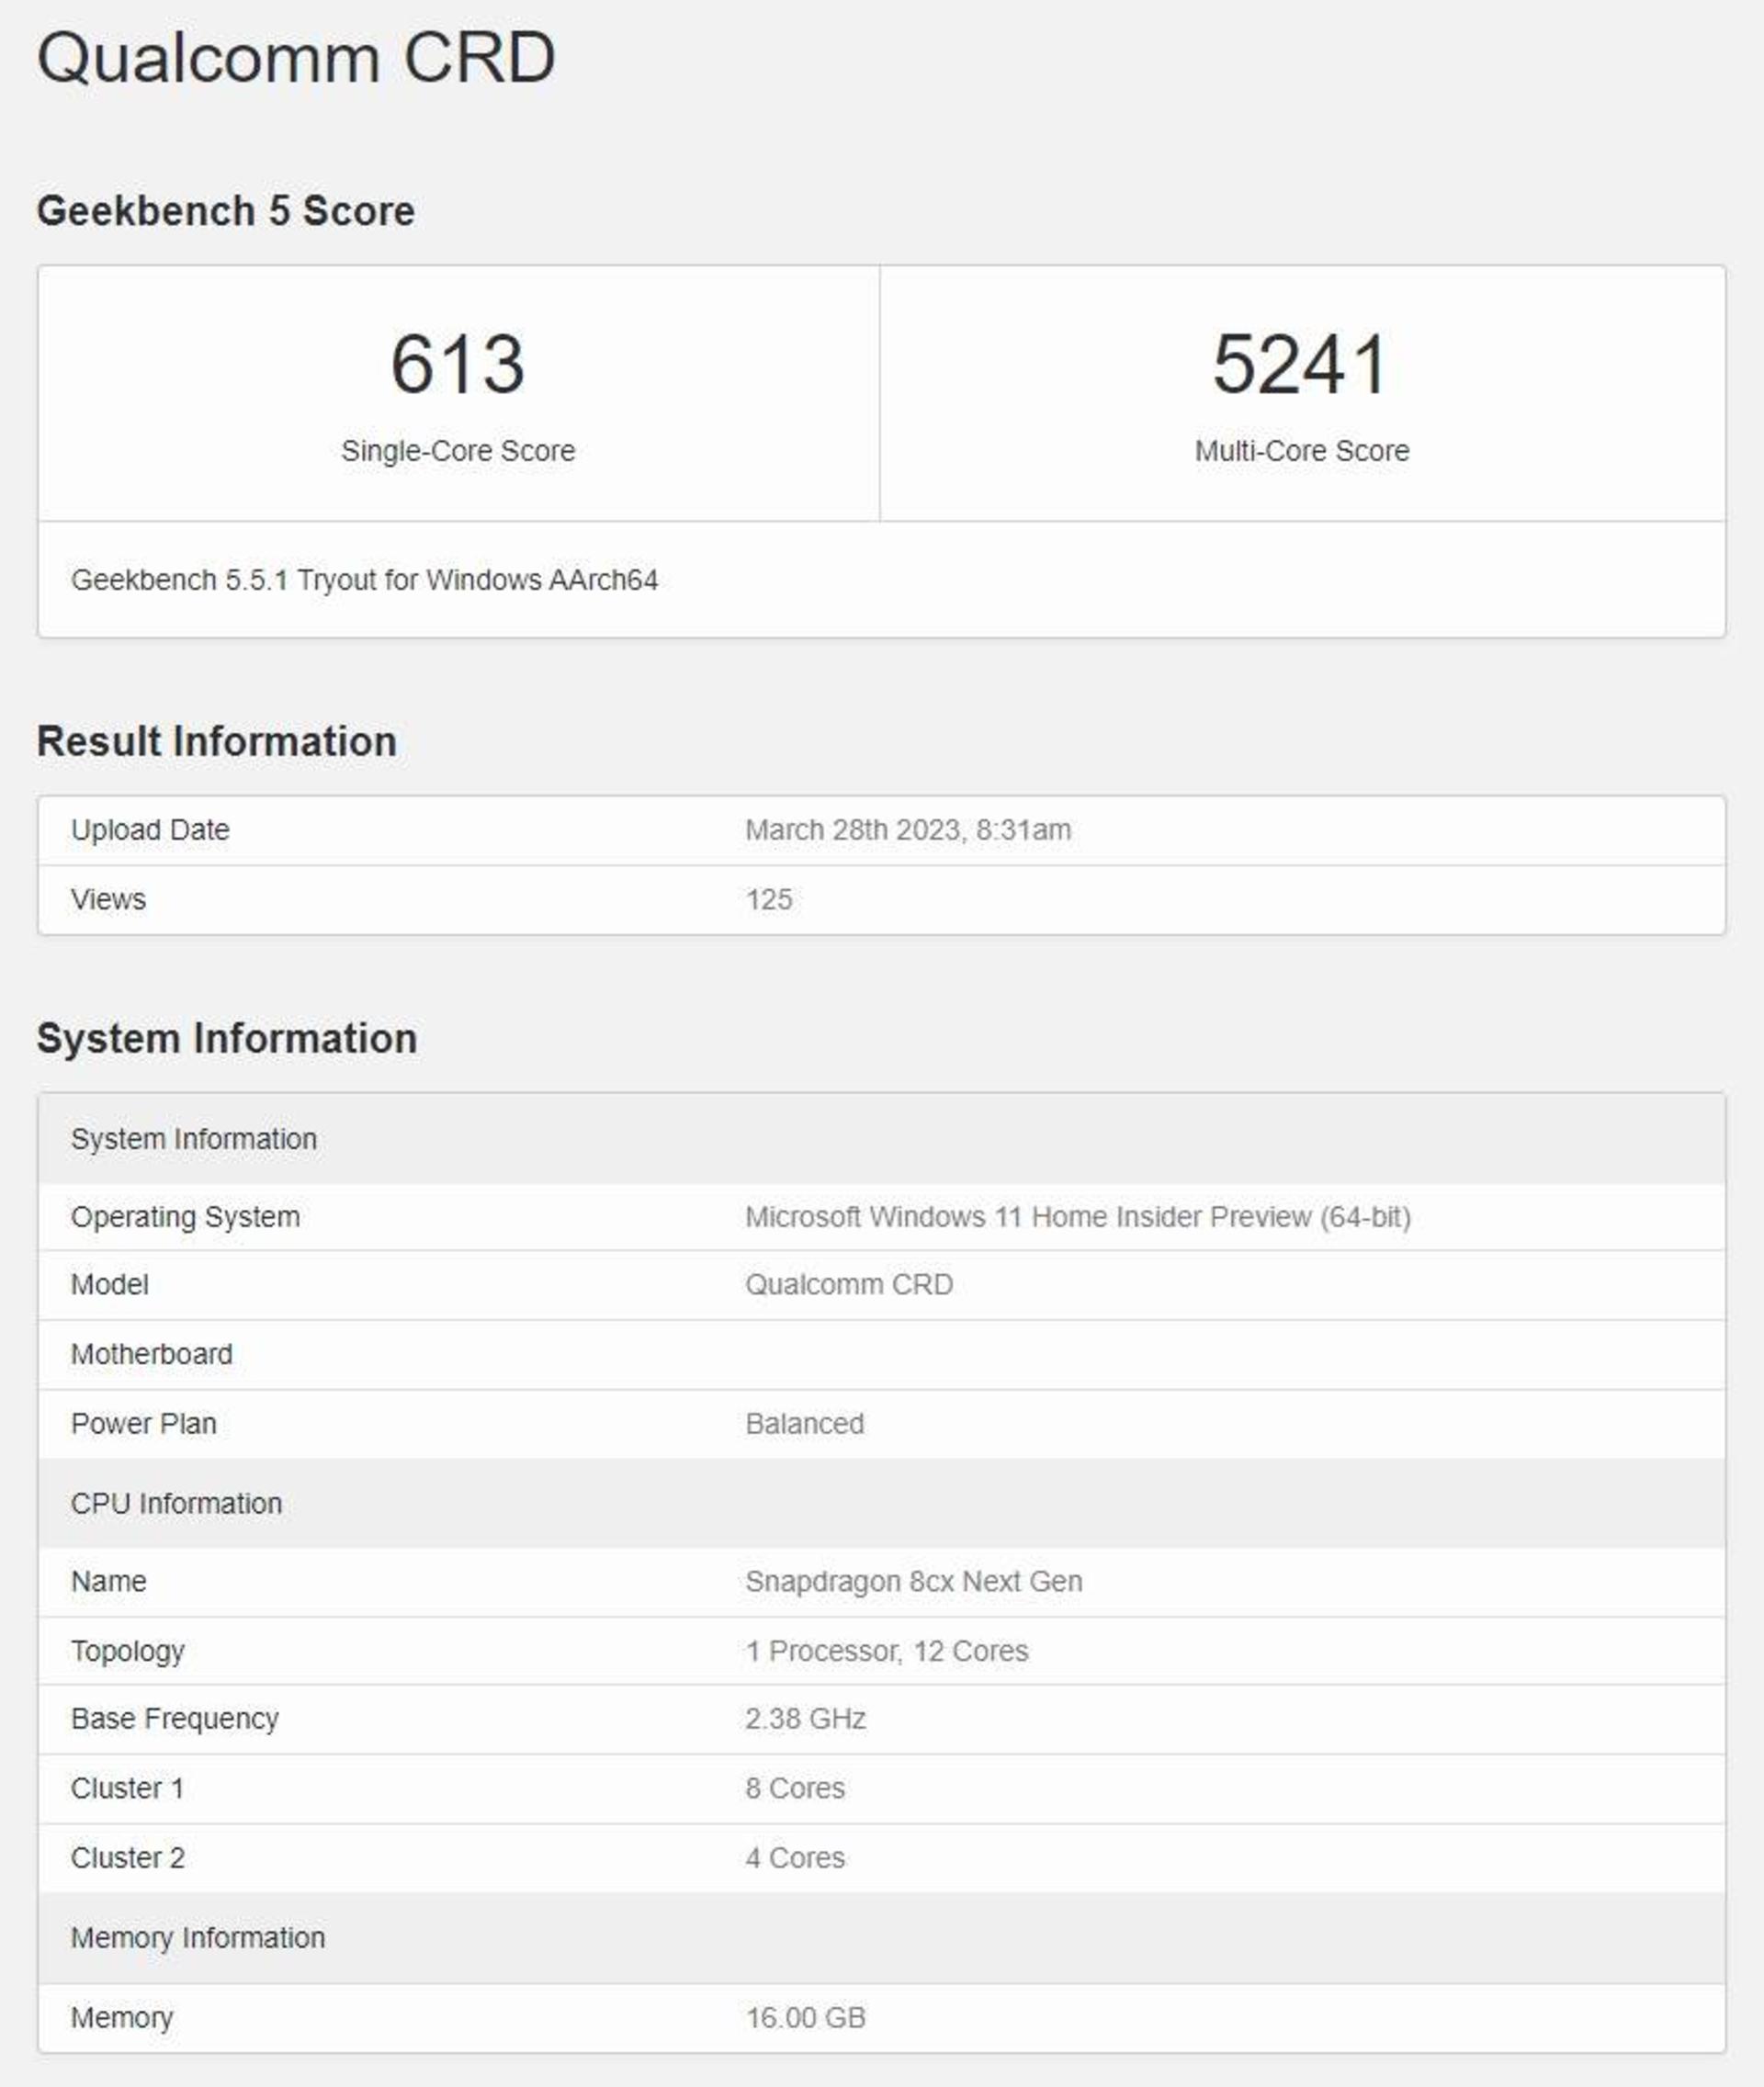1764x2087 pixels.
Task: Click the Cluster 2 label
Action: (127, 1858)
